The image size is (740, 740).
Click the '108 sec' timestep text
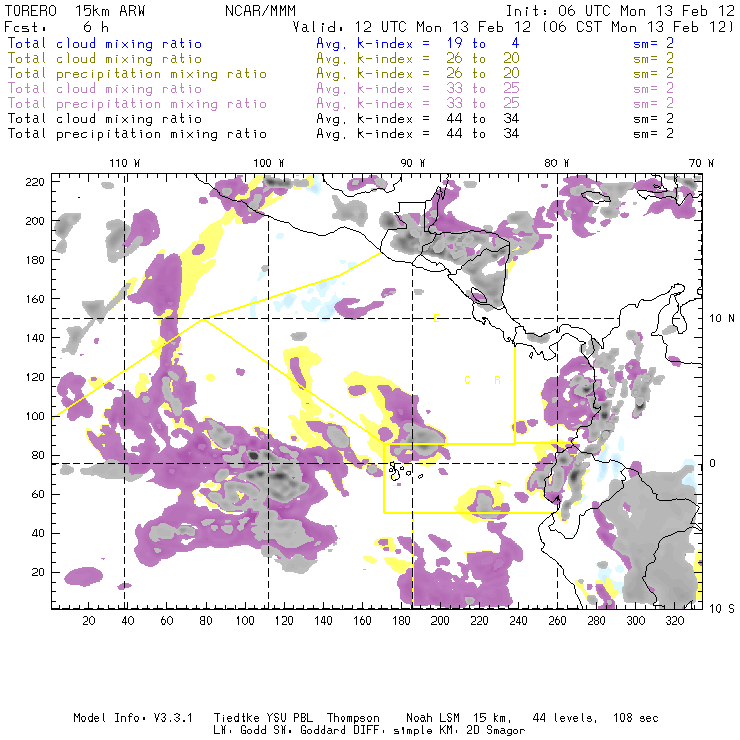click(x=636, y=718)
